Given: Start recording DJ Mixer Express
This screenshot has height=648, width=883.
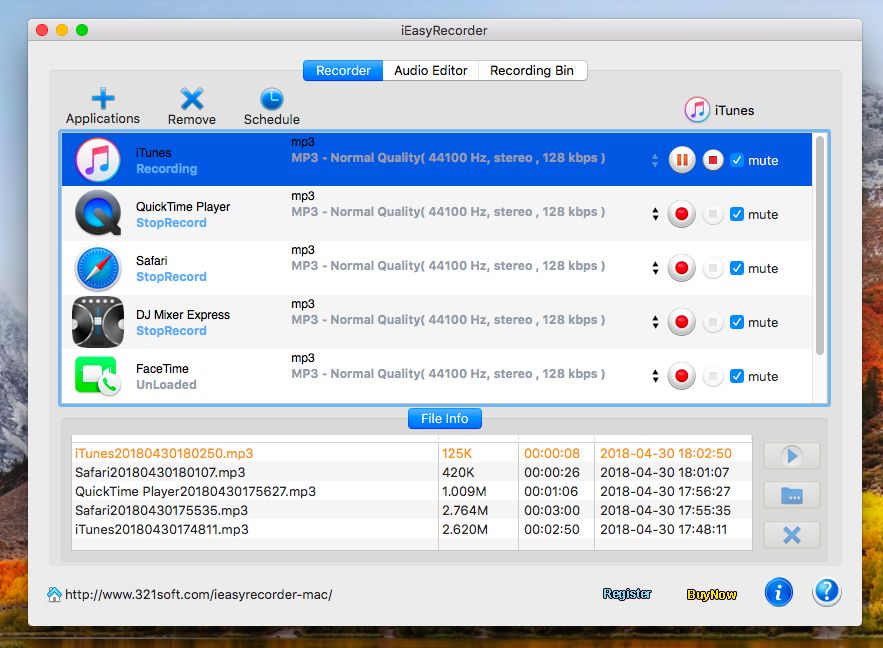Looking at the screenshot, I should (681, 322).
